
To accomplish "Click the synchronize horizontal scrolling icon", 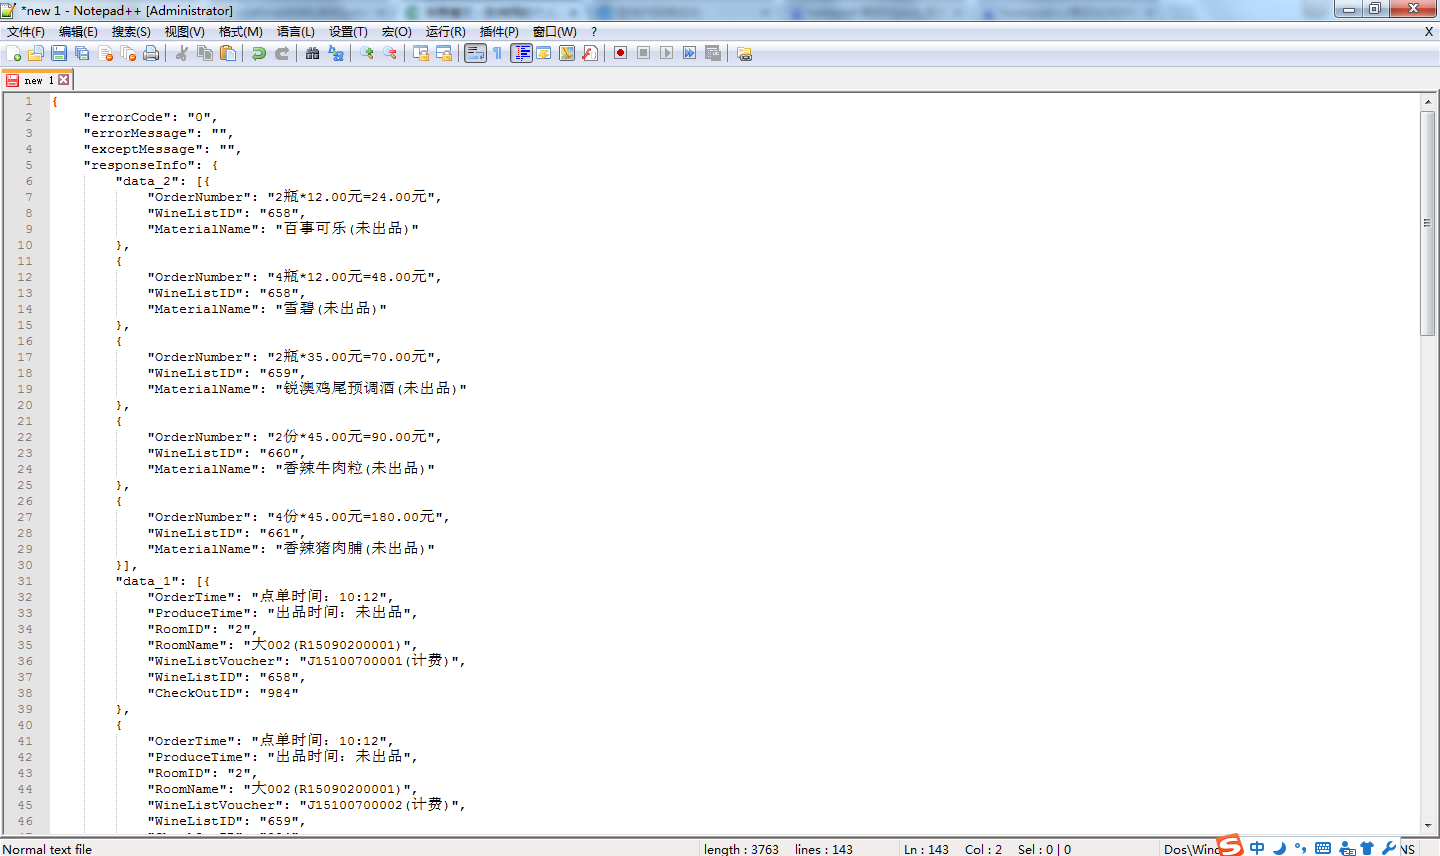I will 444,53.
